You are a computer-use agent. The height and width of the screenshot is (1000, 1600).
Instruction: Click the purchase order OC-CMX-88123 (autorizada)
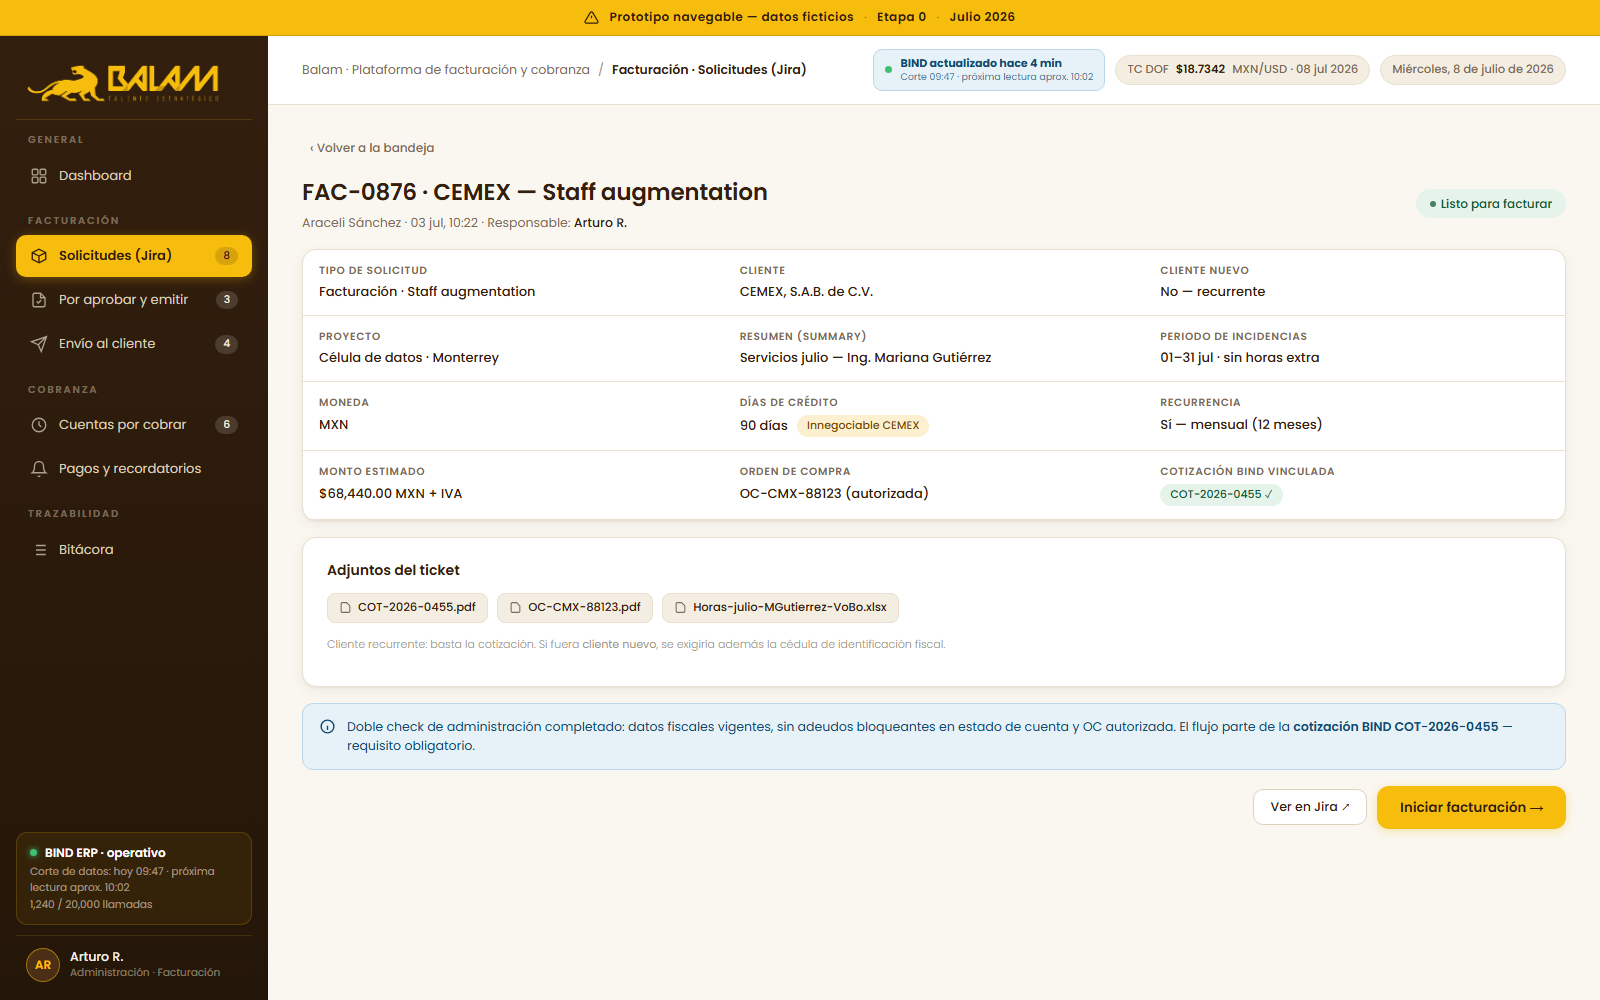834,494
